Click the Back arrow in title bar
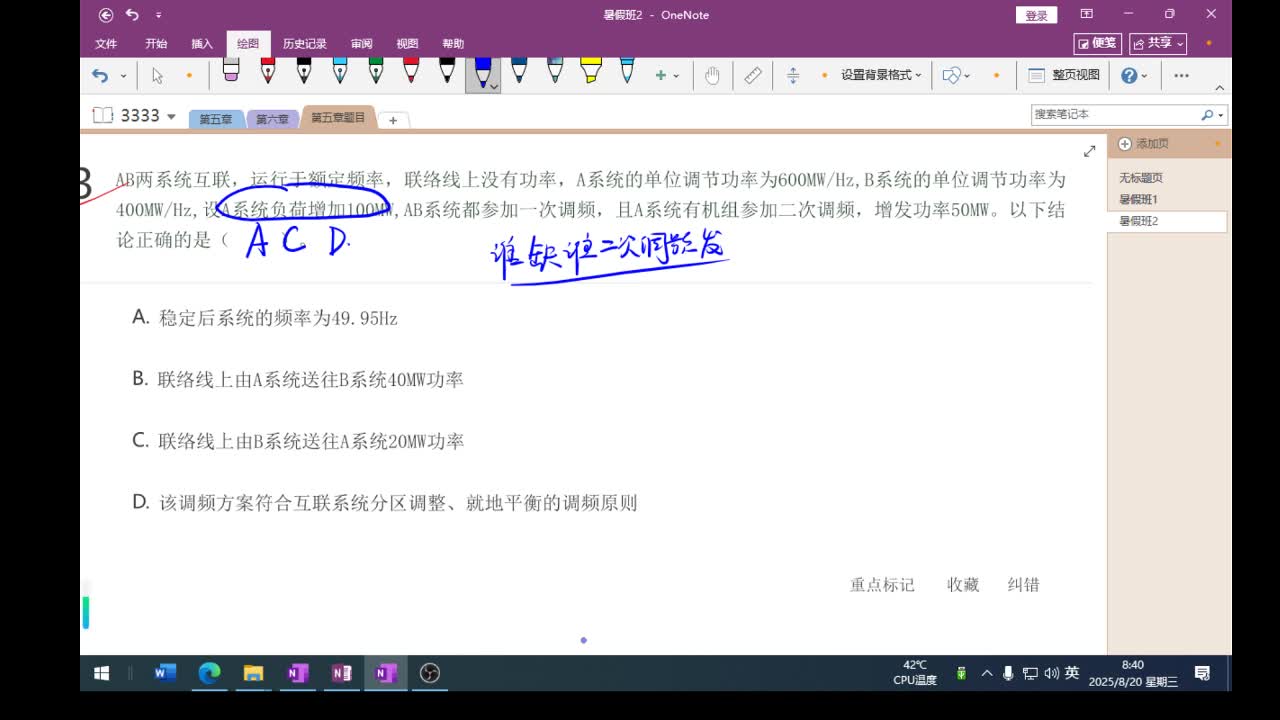This screenshot has width=1280, height=720. 106,15
